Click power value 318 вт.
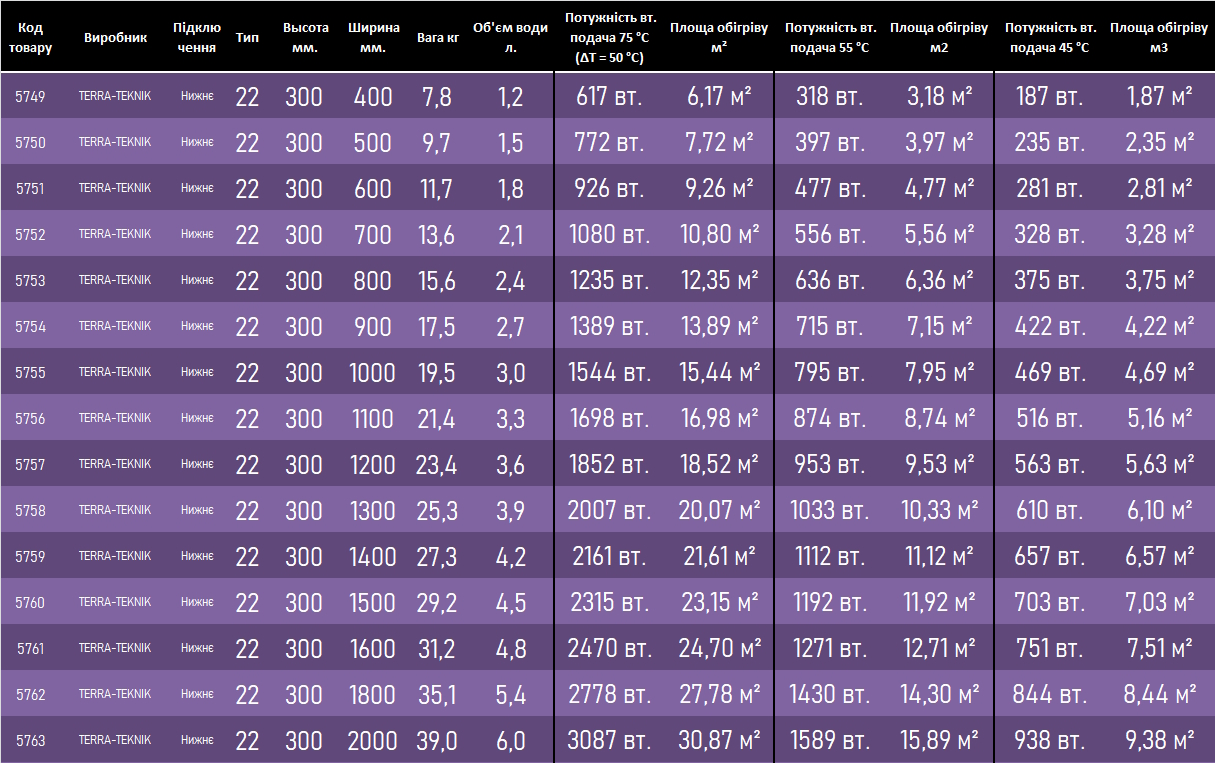Image resolution: width=1215 pixels, height=763 pixels. [830, 97]
